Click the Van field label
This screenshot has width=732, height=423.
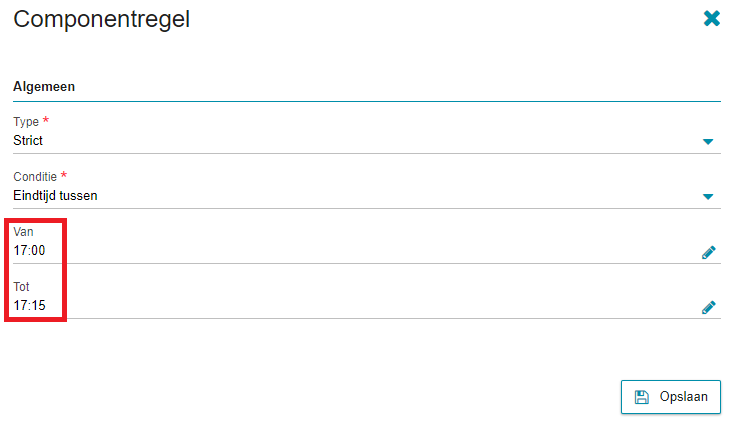pyautogui.click(x=23, y=232)
